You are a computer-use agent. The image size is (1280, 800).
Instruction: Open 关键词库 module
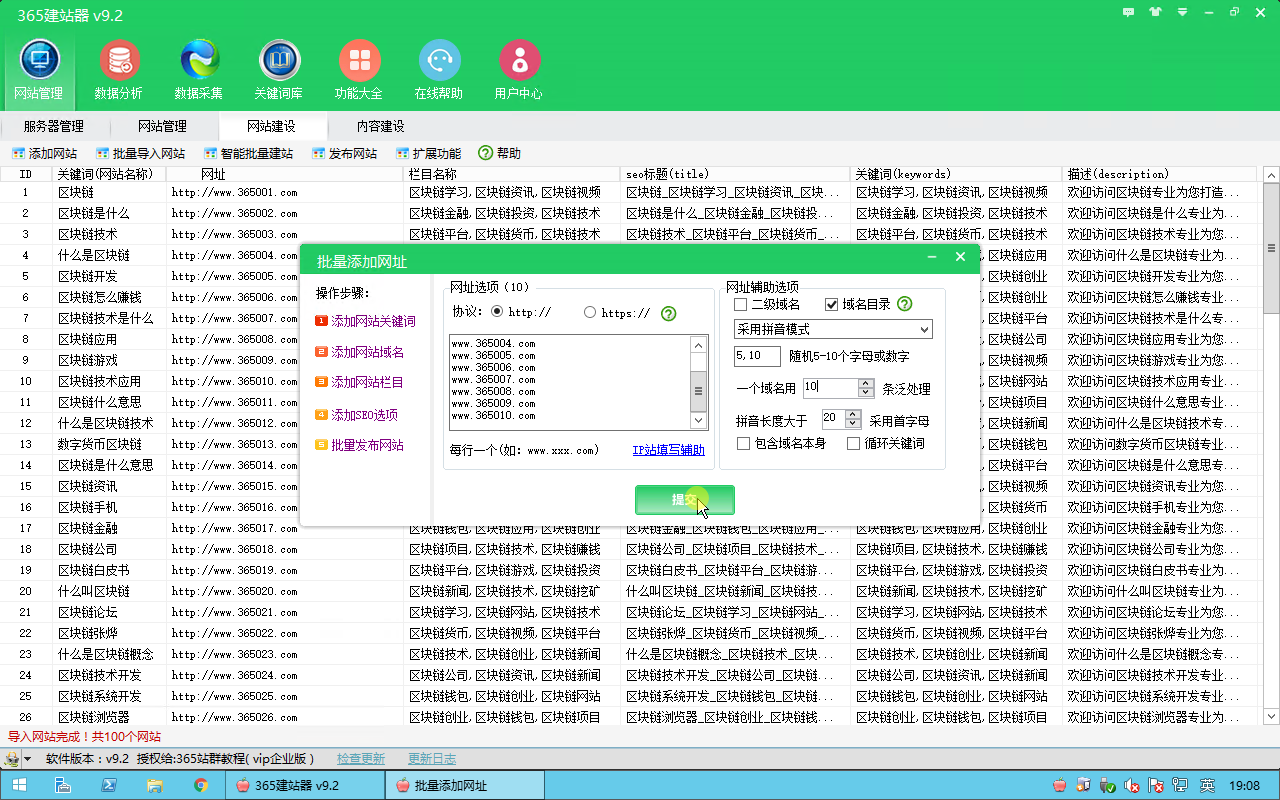(279, 70)
